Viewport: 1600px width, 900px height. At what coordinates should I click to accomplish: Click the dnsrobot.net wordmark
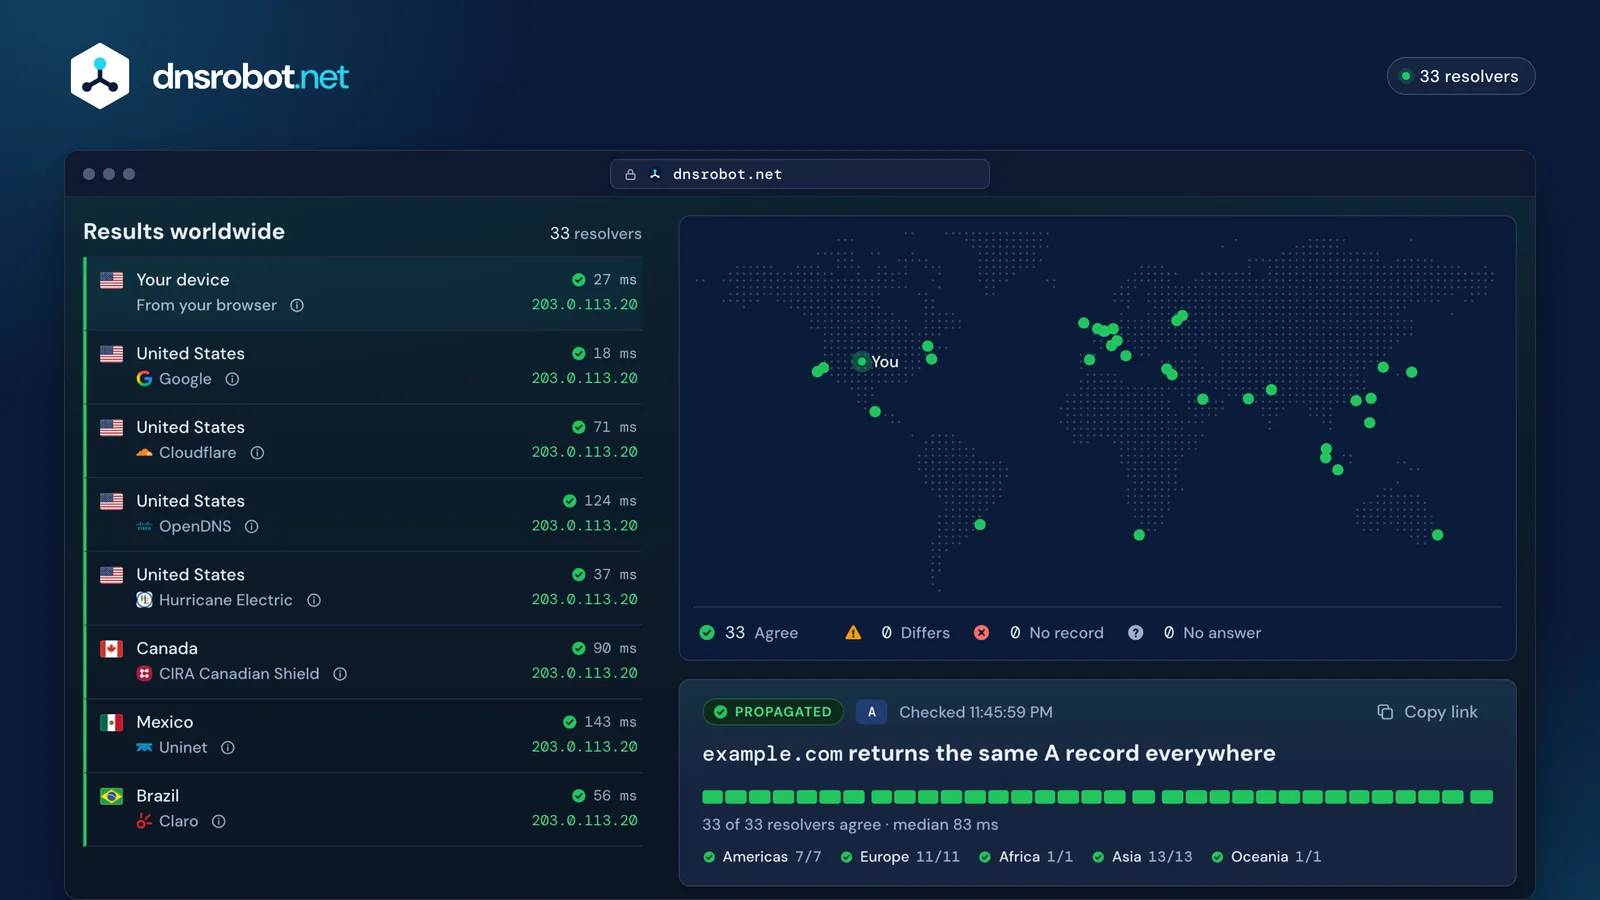point(250,77)
